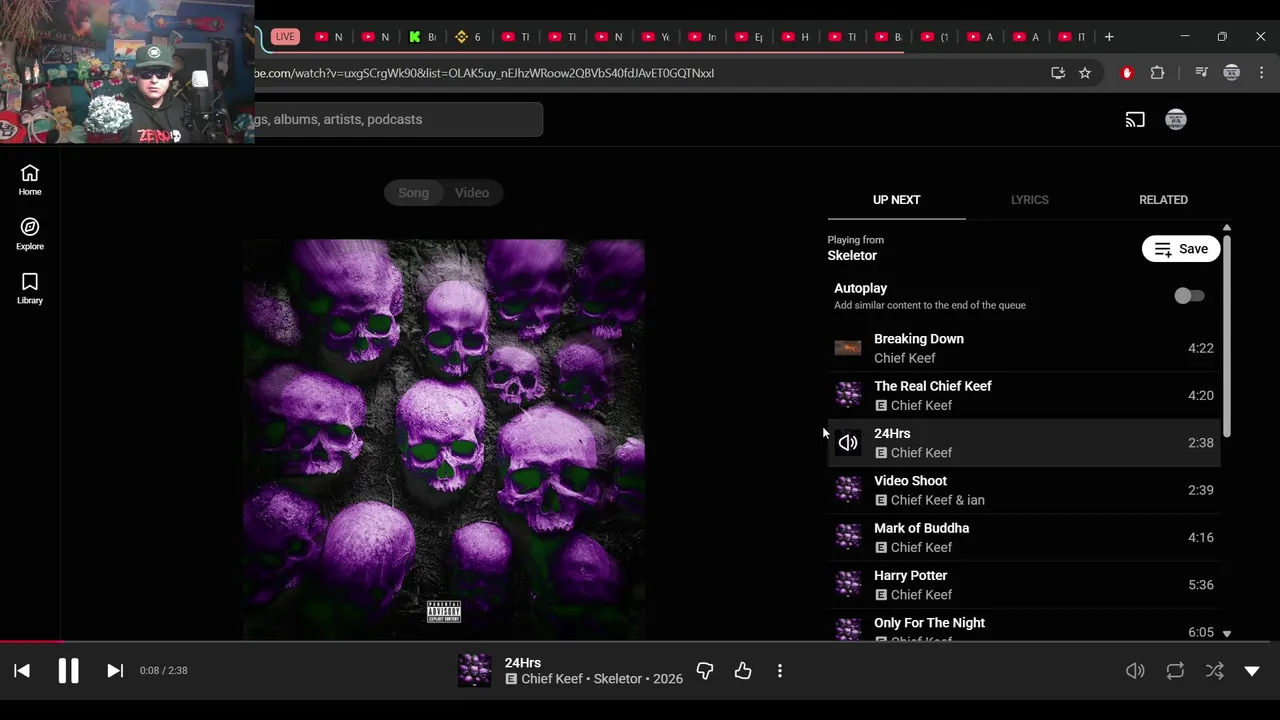Image resolution: width=1280 pixels, height=720 pixels.
Task: Switch to the Binance tab labeled 6
Action: [x=468, y=37]
